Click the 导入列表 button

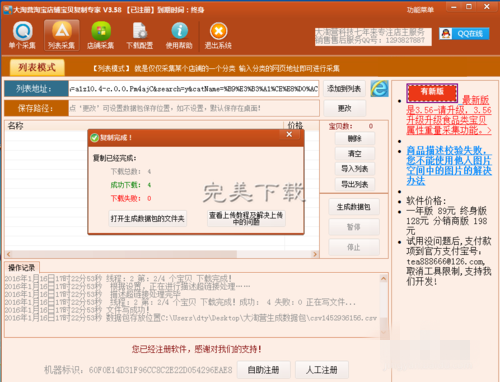pyautogui.click(x=355, y=169)
